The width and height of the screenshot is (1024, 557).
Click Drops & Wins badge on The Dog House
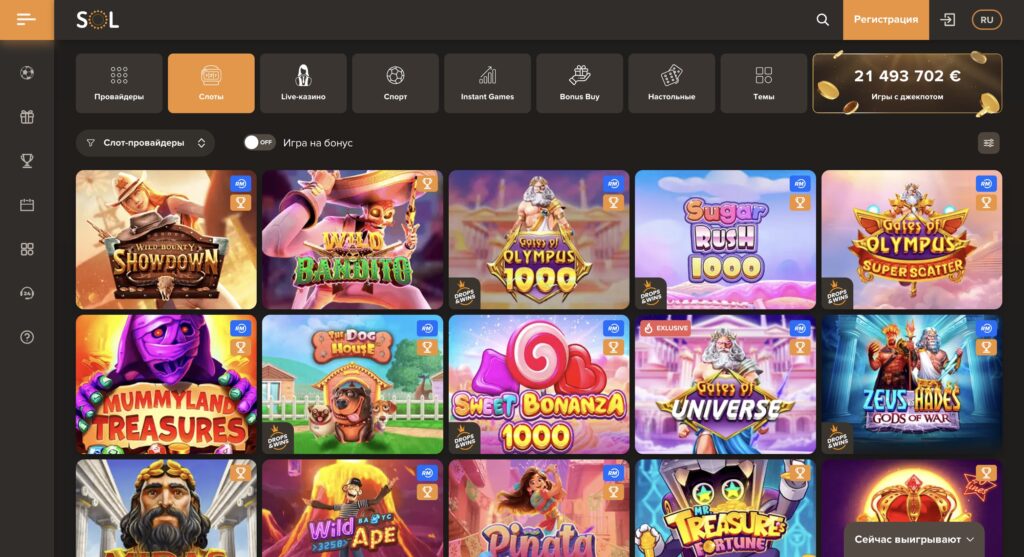[278, 439]
